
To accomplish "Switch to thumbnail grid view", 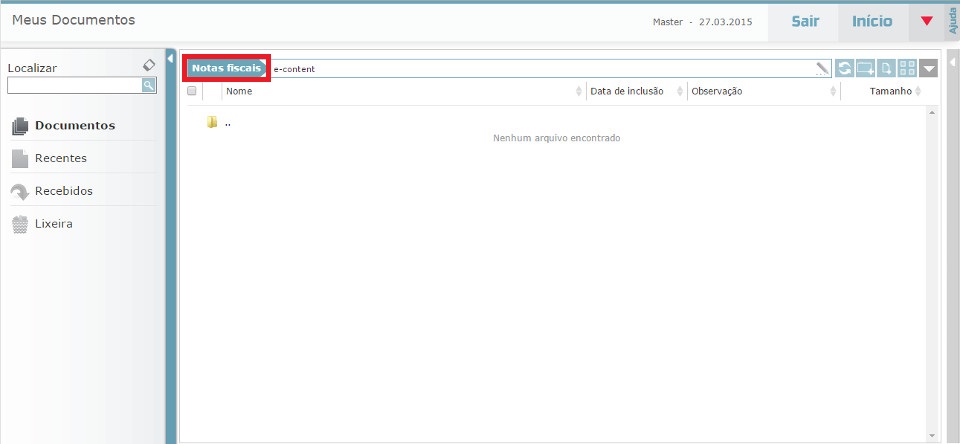I will 907,69.
